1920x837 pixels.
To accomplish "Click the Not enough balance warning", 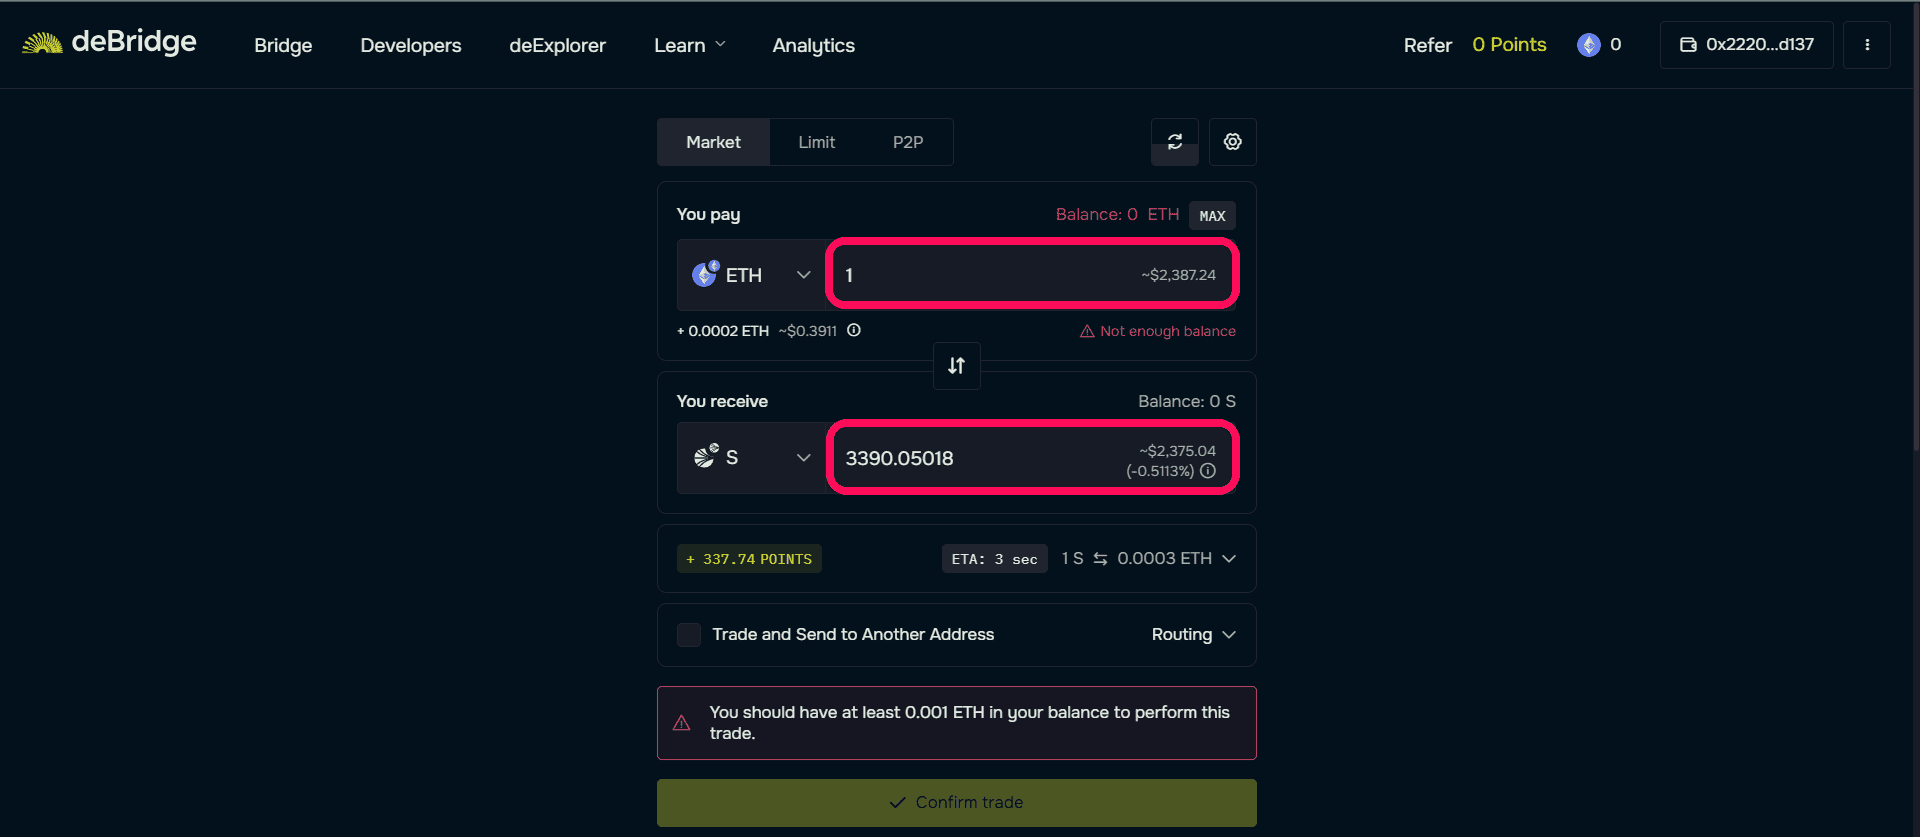I will pos(1158,331).
